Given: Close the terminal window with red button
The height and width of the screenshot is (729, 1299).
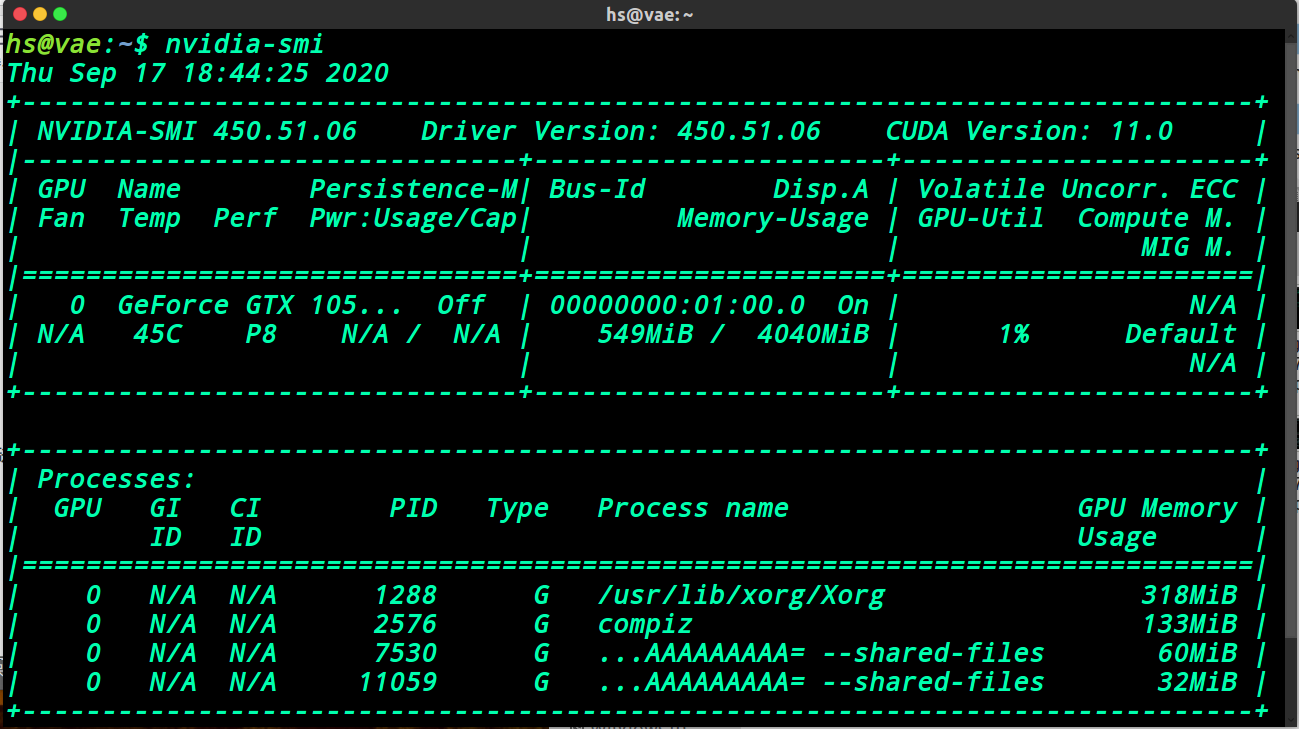Looking at the screenshot, I should click(x=19, y=14).
